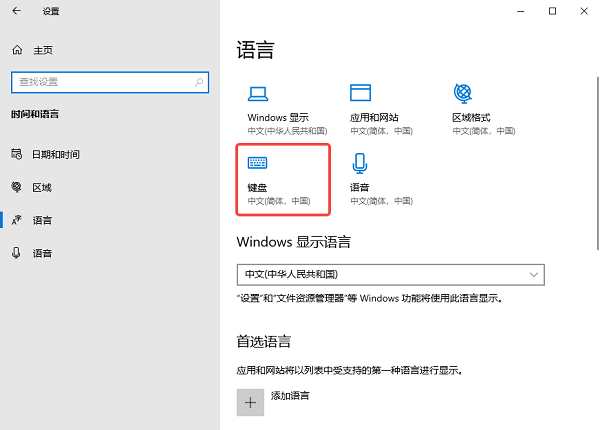
Task: Click 中文(简体，中国) under 语音 tile
Action: pyautogui.click(x=382, y=201)
